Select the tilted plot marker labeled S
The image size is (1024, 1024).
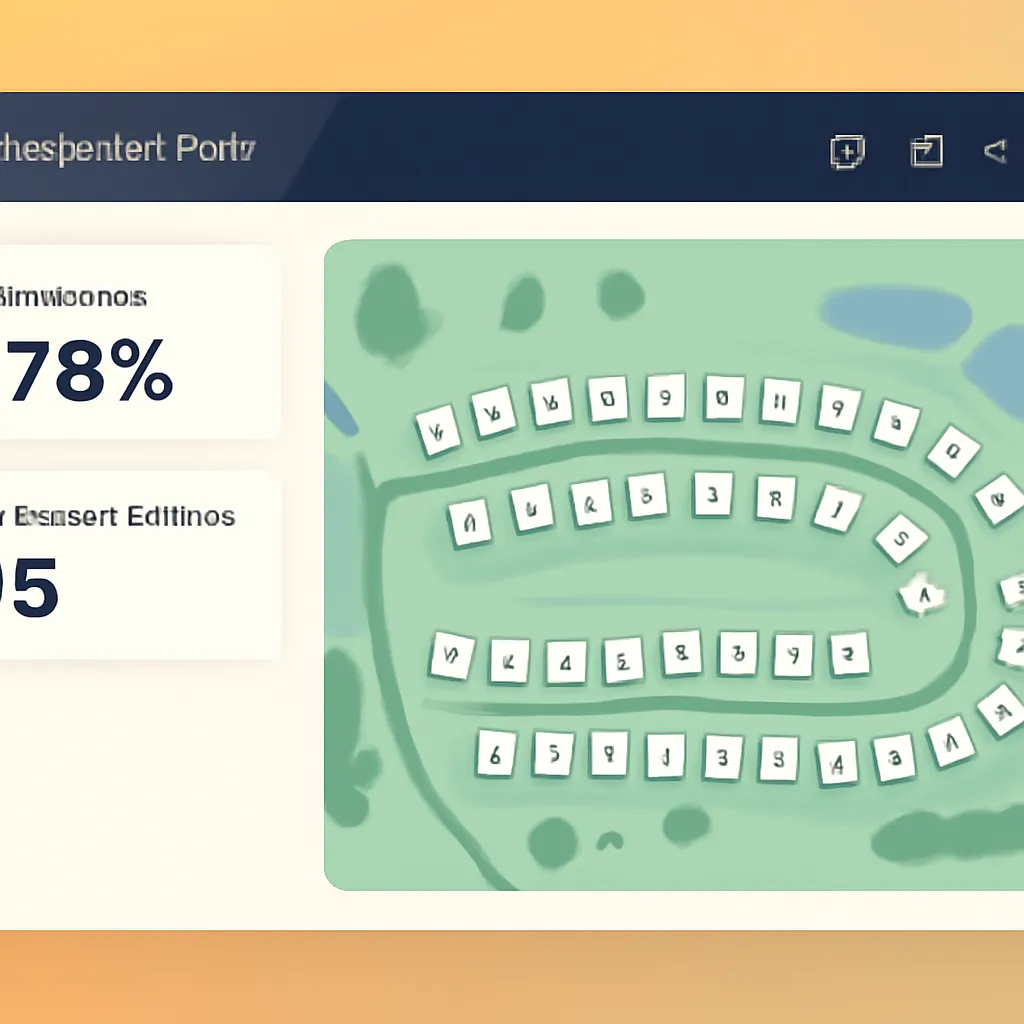(x=901, y=538)
